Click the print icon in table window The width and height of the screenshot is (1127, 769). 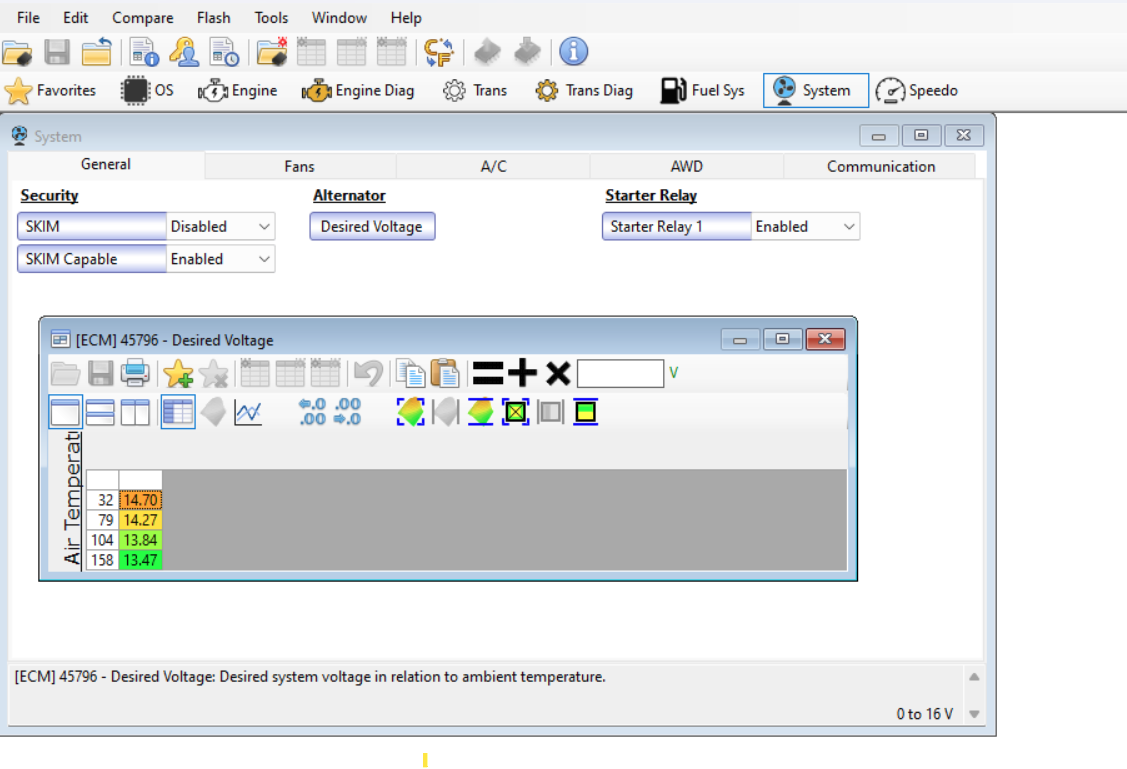(135, 374)
